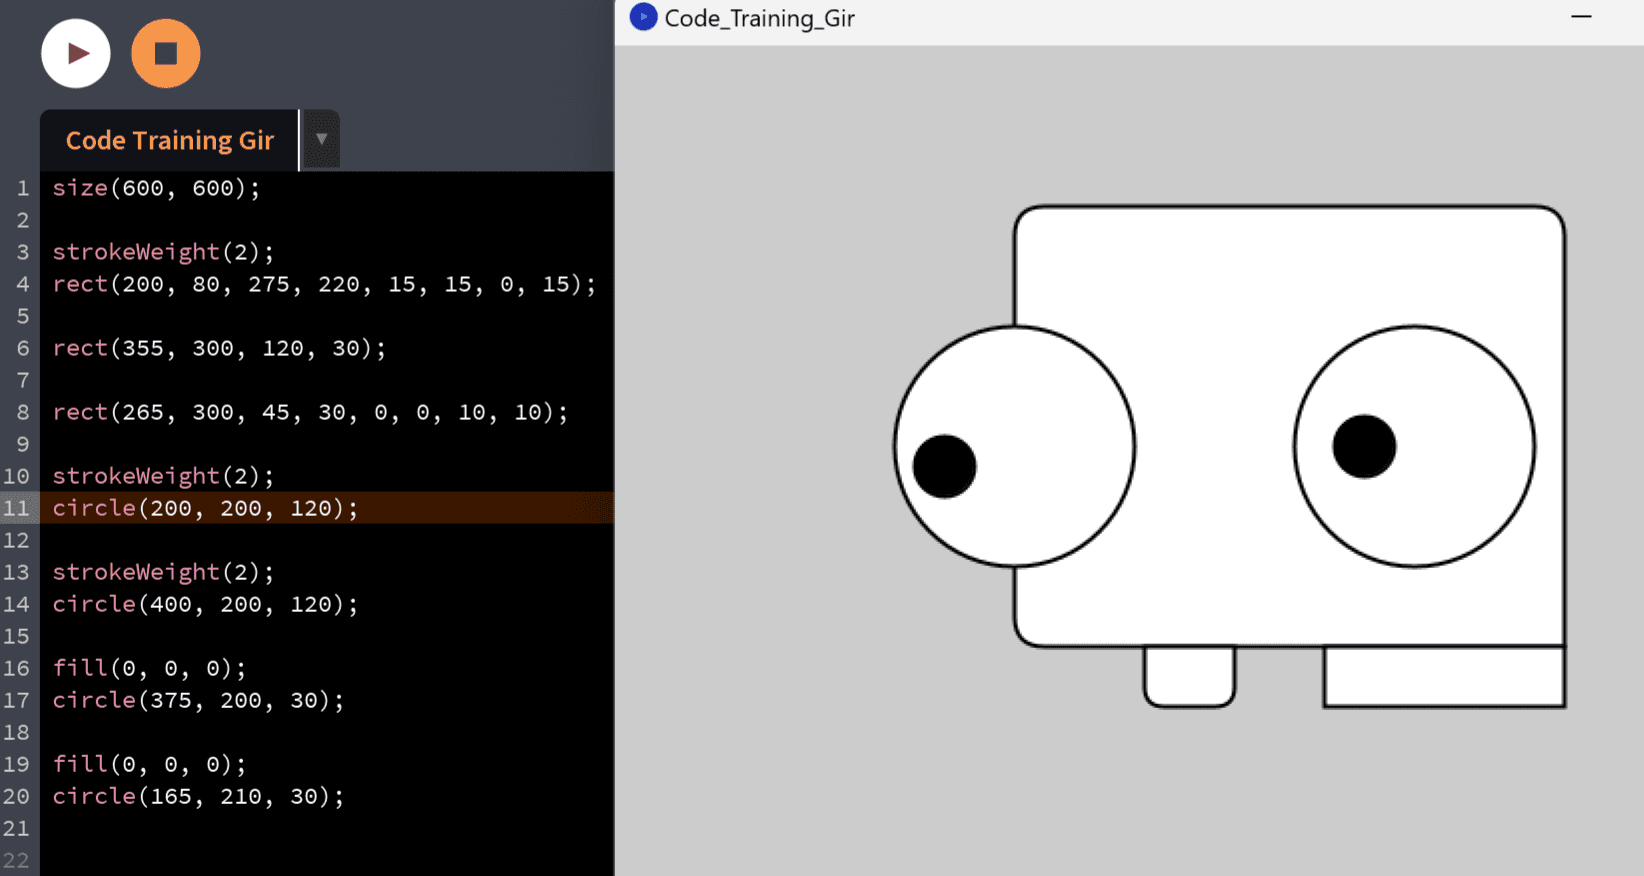Image resolution: width=1644 pixels, height=876 pixels.
Task: Select the Code Training Gir tab
Action: pos(169,141)
